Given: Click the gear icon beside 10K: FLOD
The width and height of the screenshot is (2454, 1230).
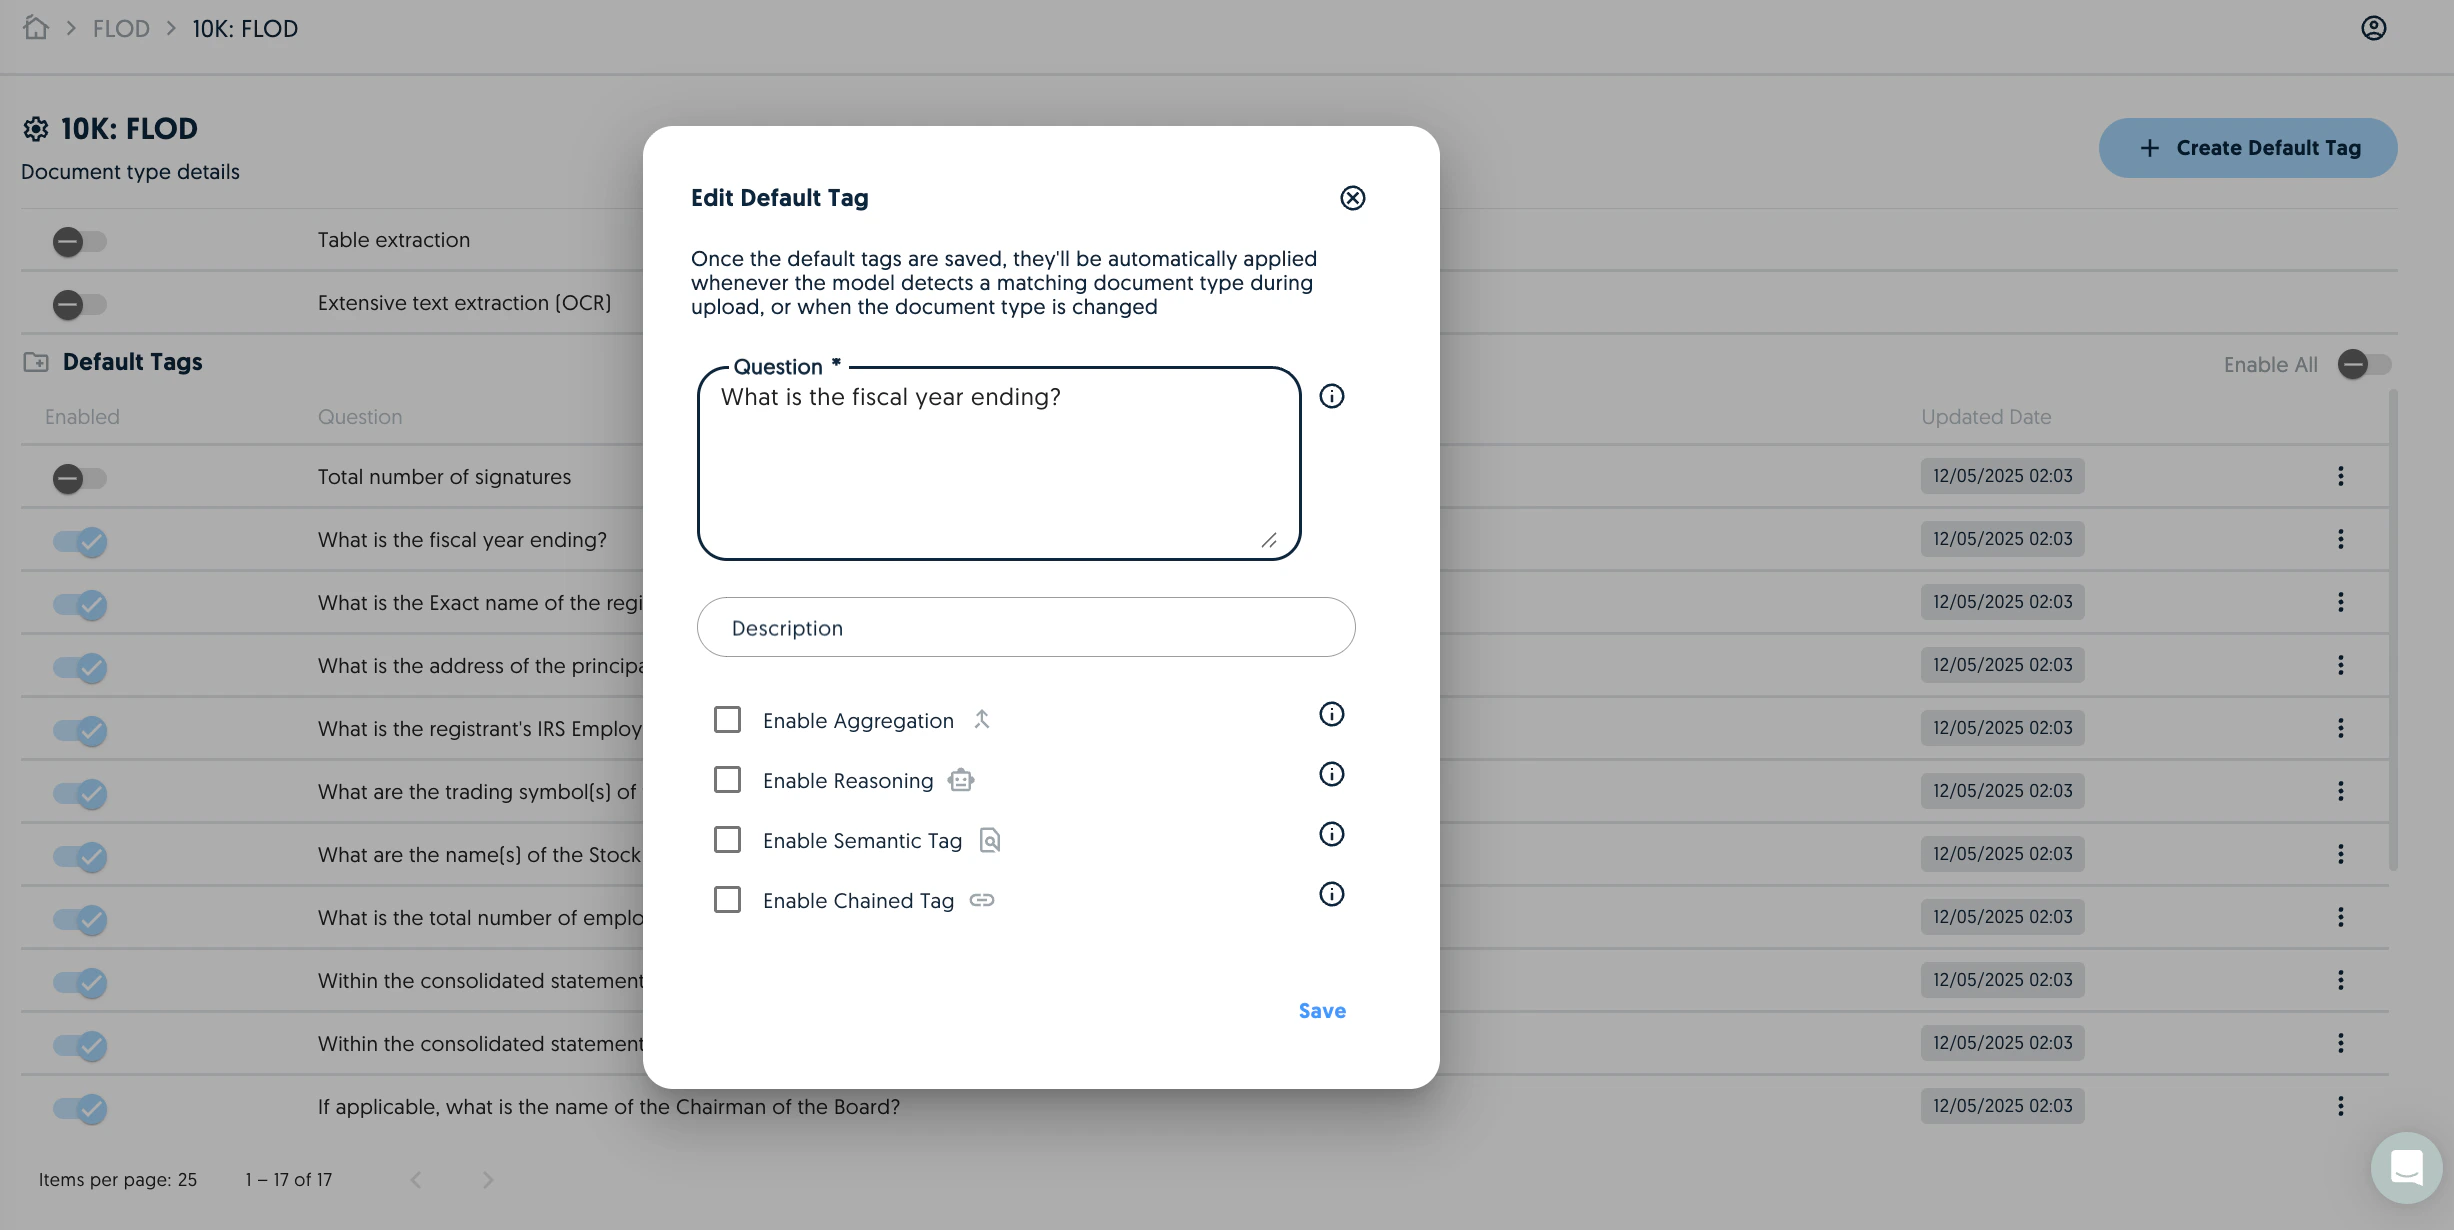Looking at the screenshot, I should pos(36,129).
